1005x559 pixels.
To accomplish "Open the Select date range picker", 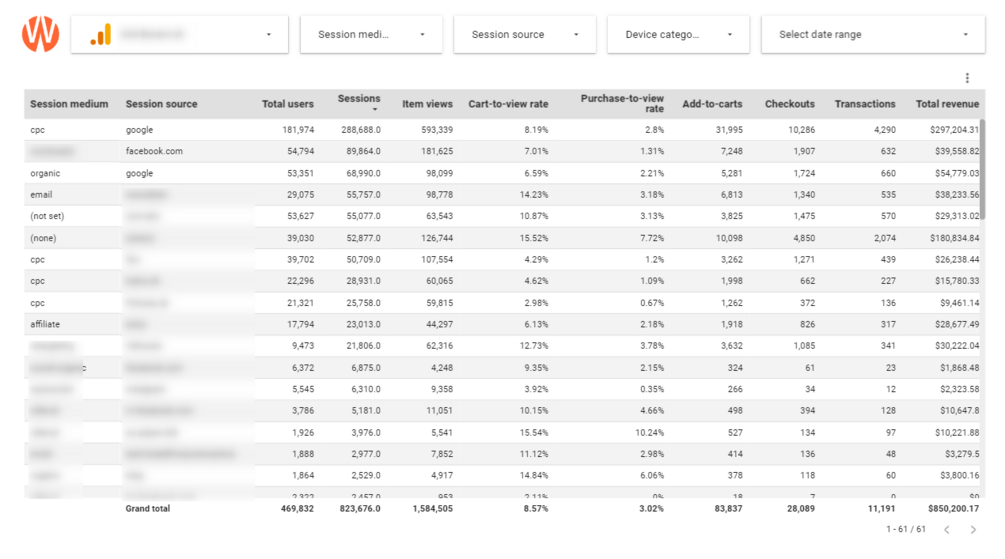I will [x=873, y=35].
